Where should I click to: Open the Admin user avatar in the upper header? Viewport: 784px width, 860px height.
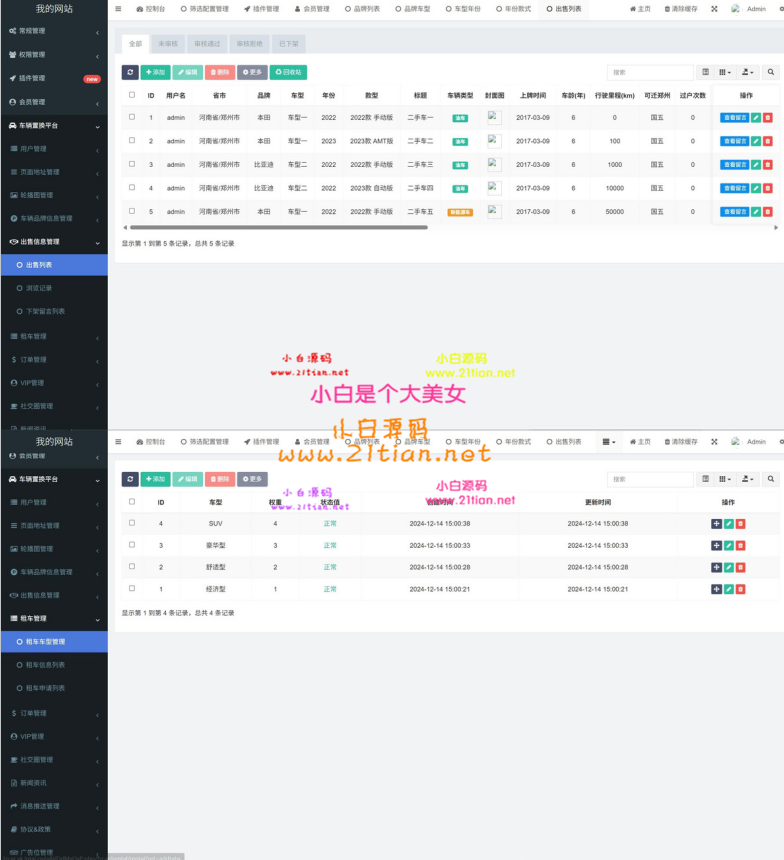[x=736, y=9]
